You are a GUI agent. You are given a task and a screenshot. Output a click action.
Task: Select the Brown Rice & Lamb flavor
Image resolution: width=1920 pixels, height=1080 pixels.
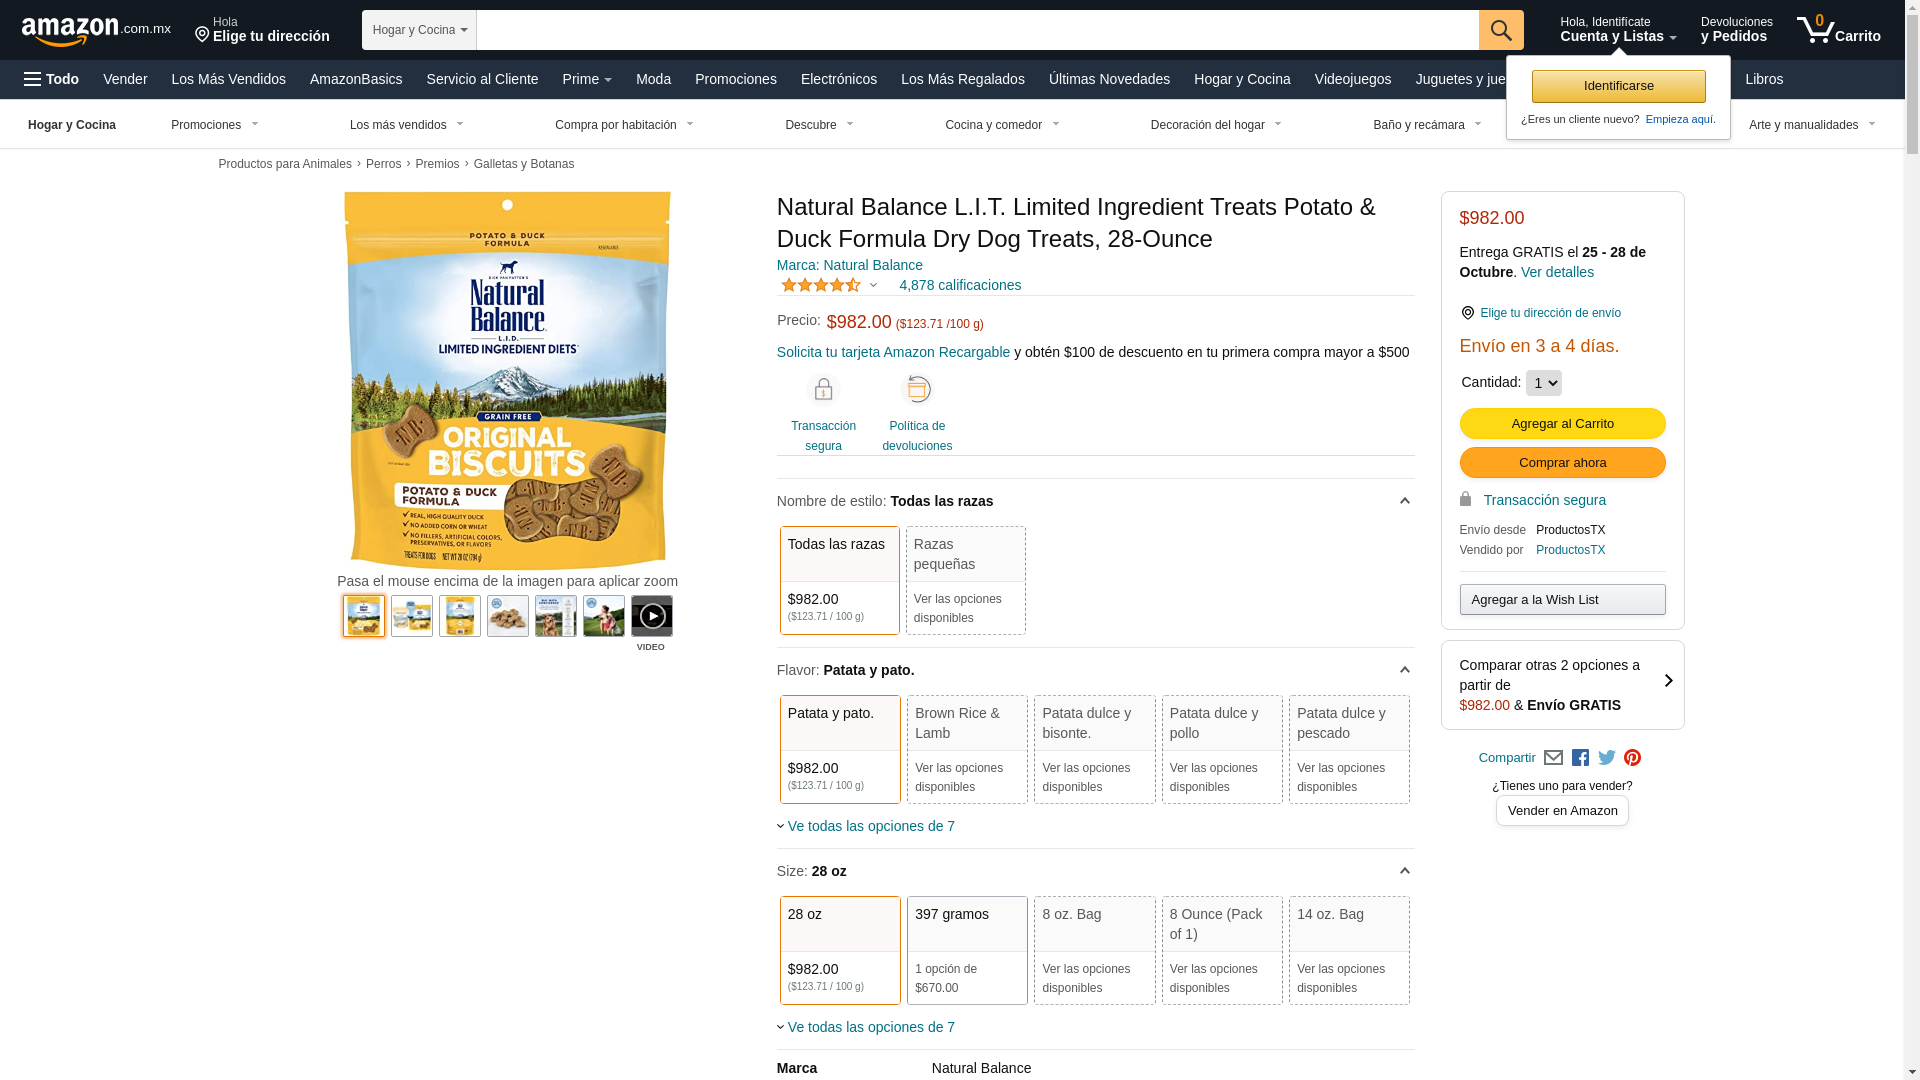[x=966, y=749]
